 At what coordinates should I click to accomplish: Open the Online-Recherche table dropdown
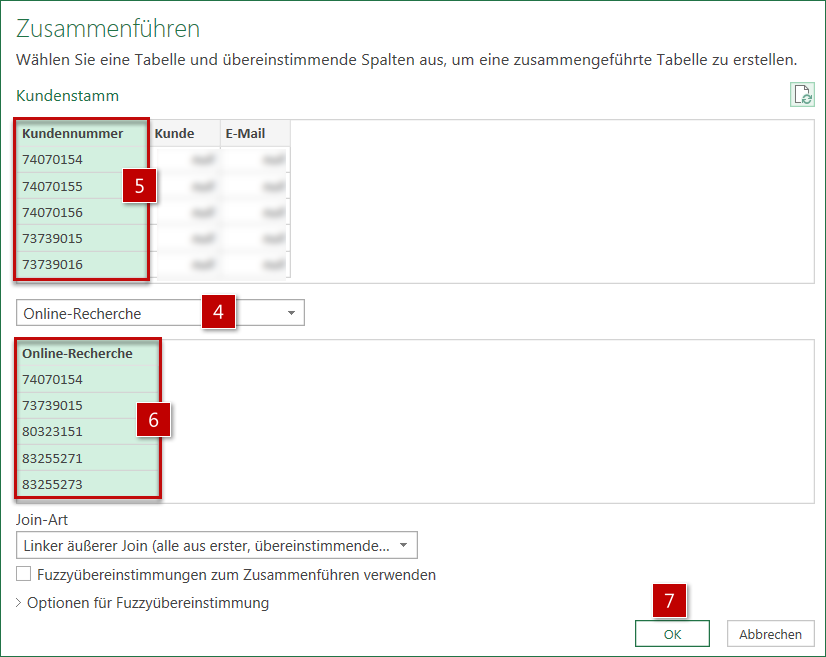point(160,313)
